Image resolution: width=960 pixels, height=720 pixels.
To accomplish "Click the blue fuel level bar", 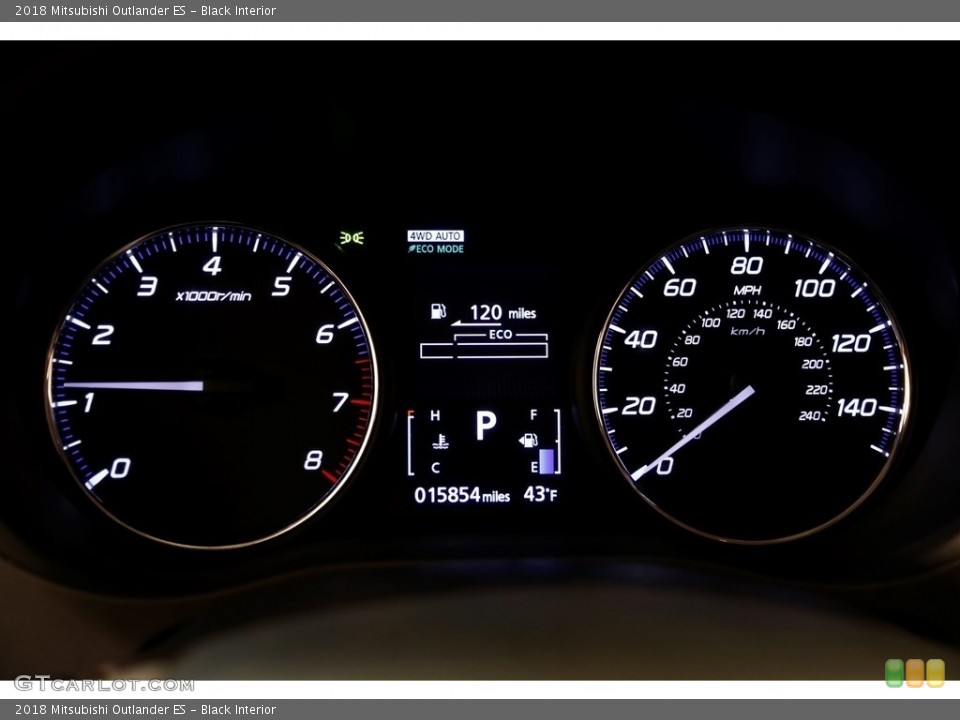I will coord(547,461).
